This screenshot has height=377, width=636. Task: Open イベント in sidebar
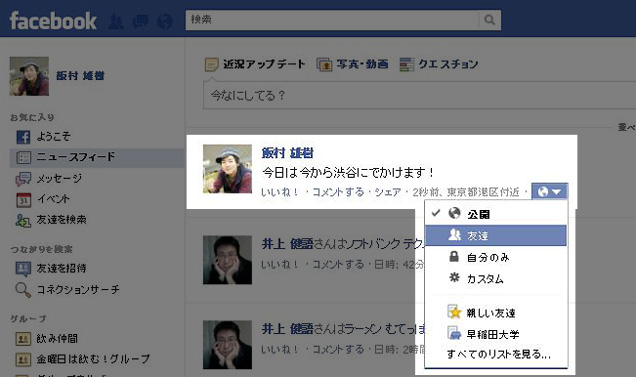pyautogui.click(x=54, y=199)
